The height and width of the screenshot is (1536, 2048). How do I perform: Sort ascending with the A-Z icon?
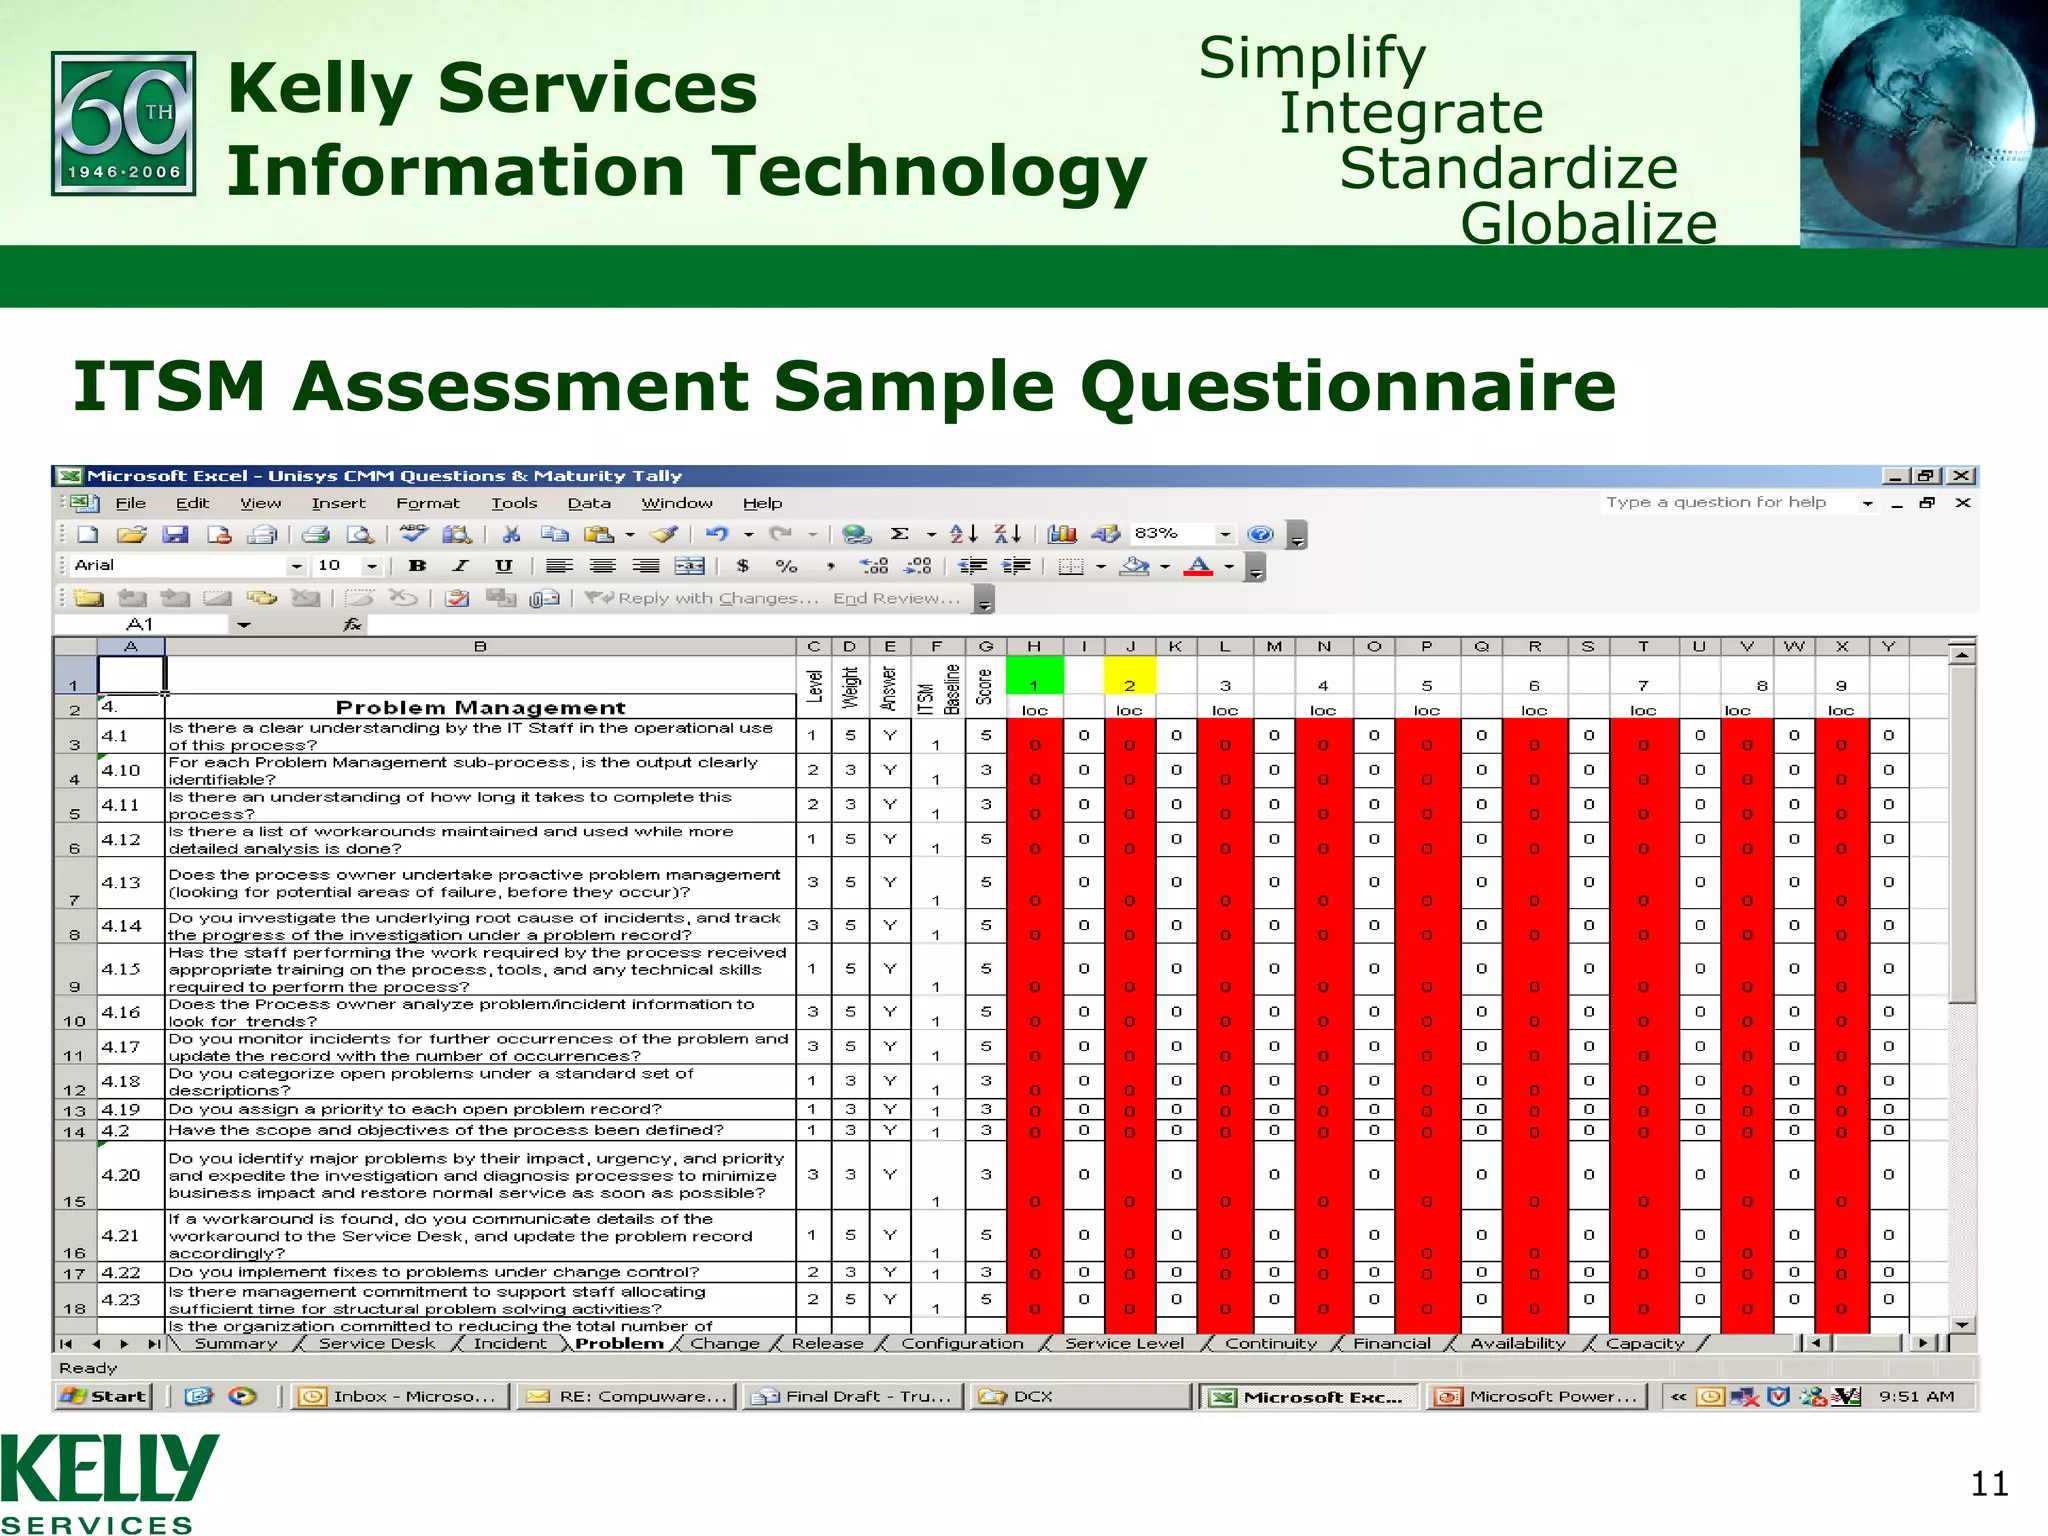(963, 535)
